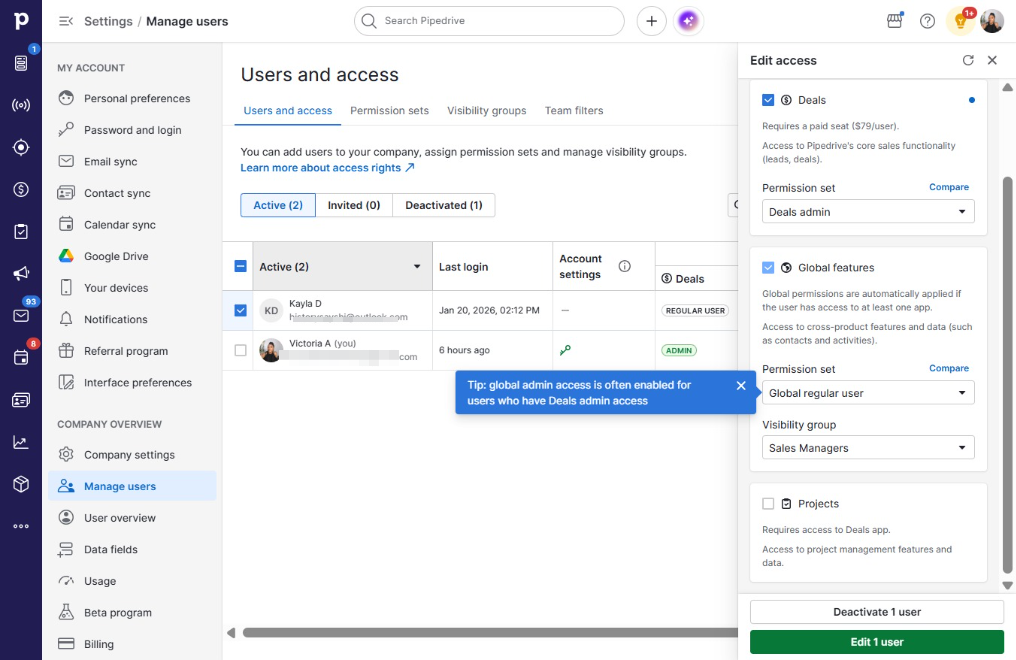
Task: Dismiss the global admin tip tooltip
Action: (741, 385)
